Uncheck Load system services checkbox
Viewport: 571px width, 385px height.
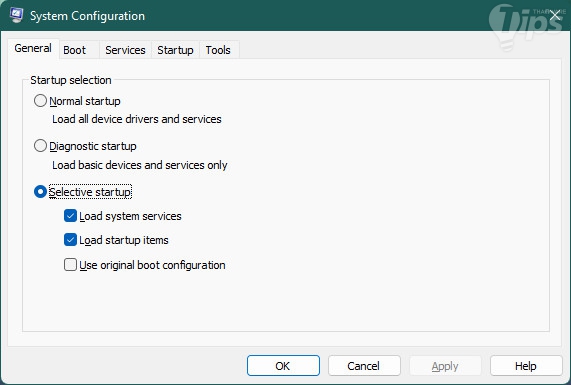tap(70, 216)
